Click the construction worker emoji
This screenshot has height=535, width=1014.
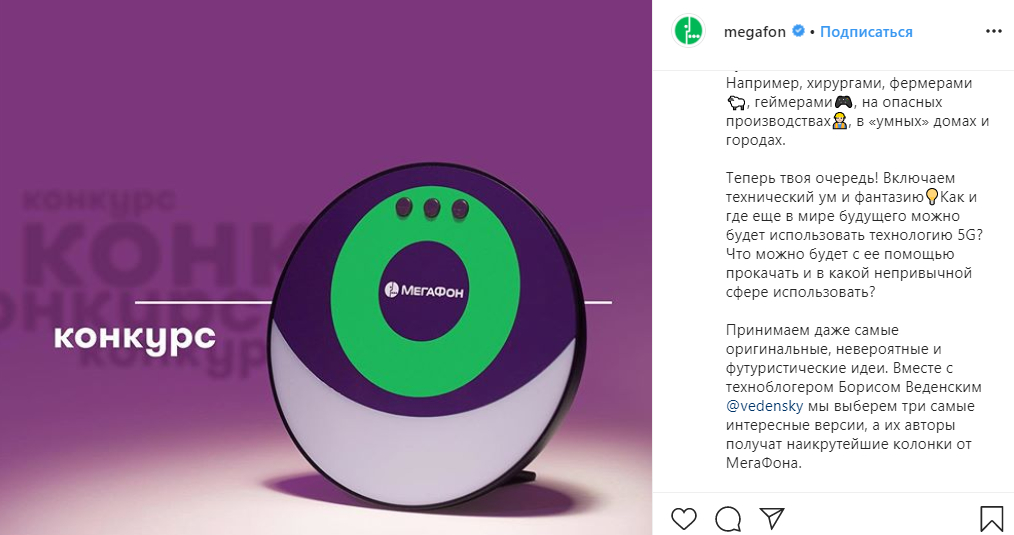(839, 121)
